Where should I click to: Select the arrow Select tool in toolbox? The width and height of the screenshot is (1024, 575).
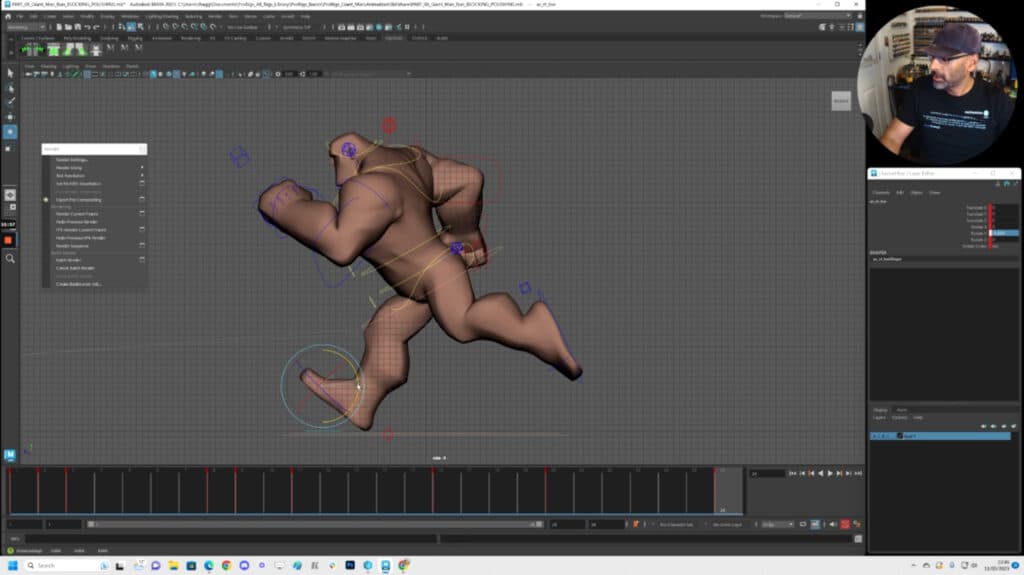click(x=11, y=73)
